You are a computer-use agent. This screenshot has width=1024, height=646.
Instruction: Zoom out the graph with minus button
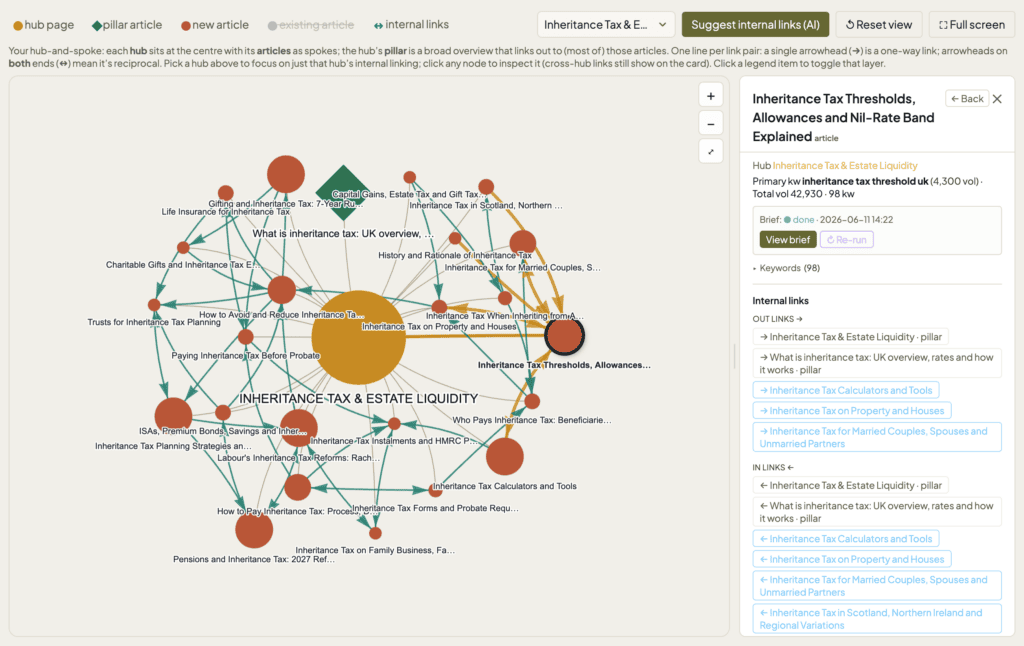click(711, 123)
